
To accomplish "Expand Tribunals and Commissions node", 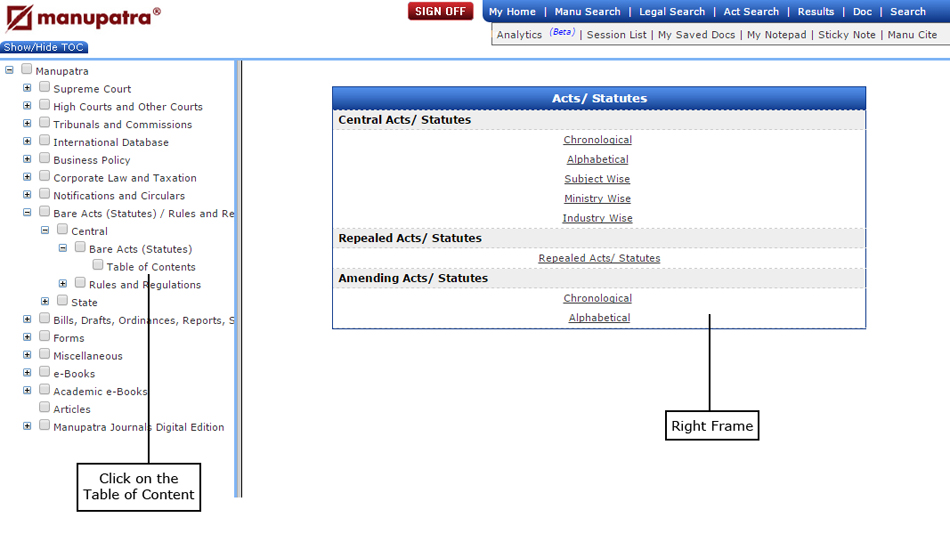I will click(27, 124).
